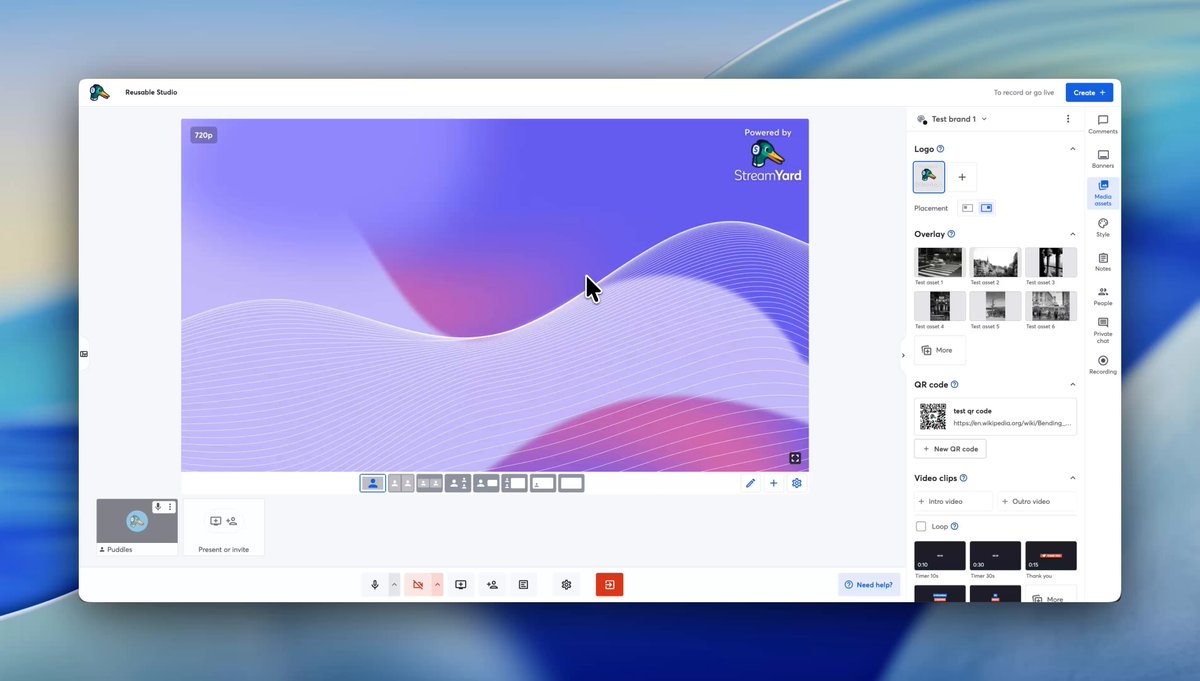Enable the Loop checkbox
The width and height of the screenshot is (1200, 681).
click(921, 526)
